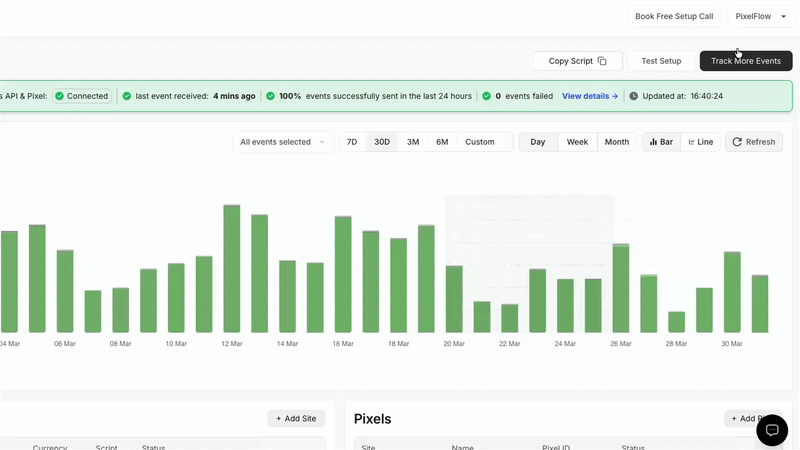This screenshot has height=450, width=800.
Task: Click the clock icon beside Updated at
Action: [633, 96]
